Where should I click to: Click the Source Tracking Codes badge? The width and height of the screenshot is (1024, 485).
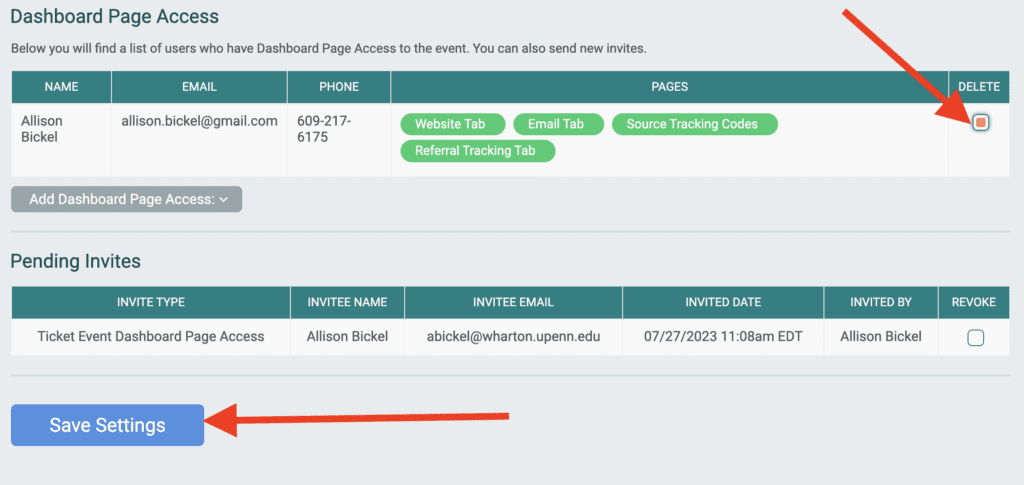695,124
